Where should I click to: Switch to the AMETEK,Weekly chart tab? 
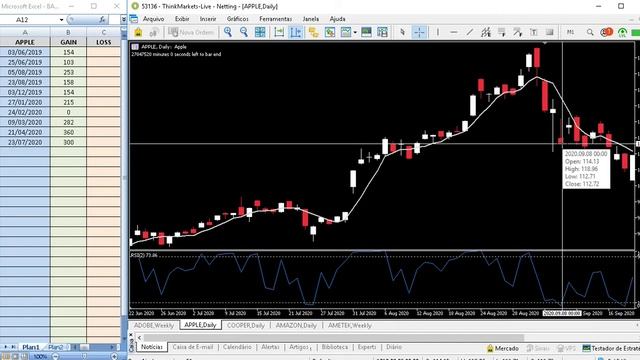point(350,325)
